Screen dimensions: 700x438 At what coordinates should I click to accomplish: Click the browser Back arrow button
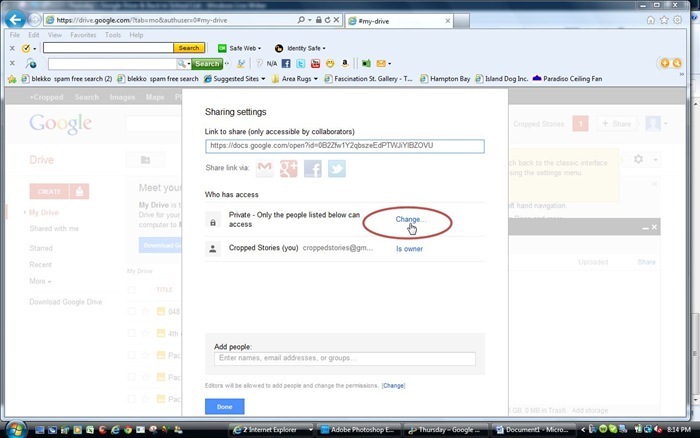coord(15,20)
